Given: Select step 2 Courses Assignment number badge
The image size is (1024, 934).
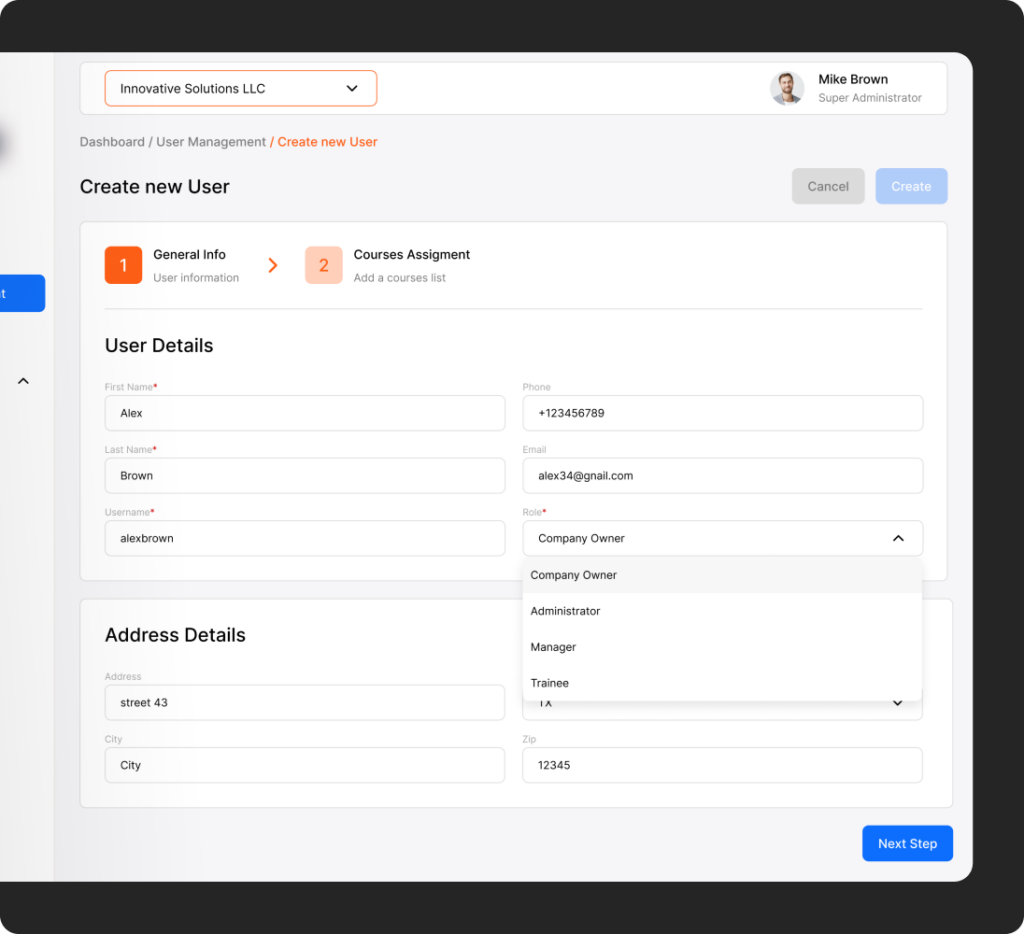Looking at the screenshot, I should 323,265.
